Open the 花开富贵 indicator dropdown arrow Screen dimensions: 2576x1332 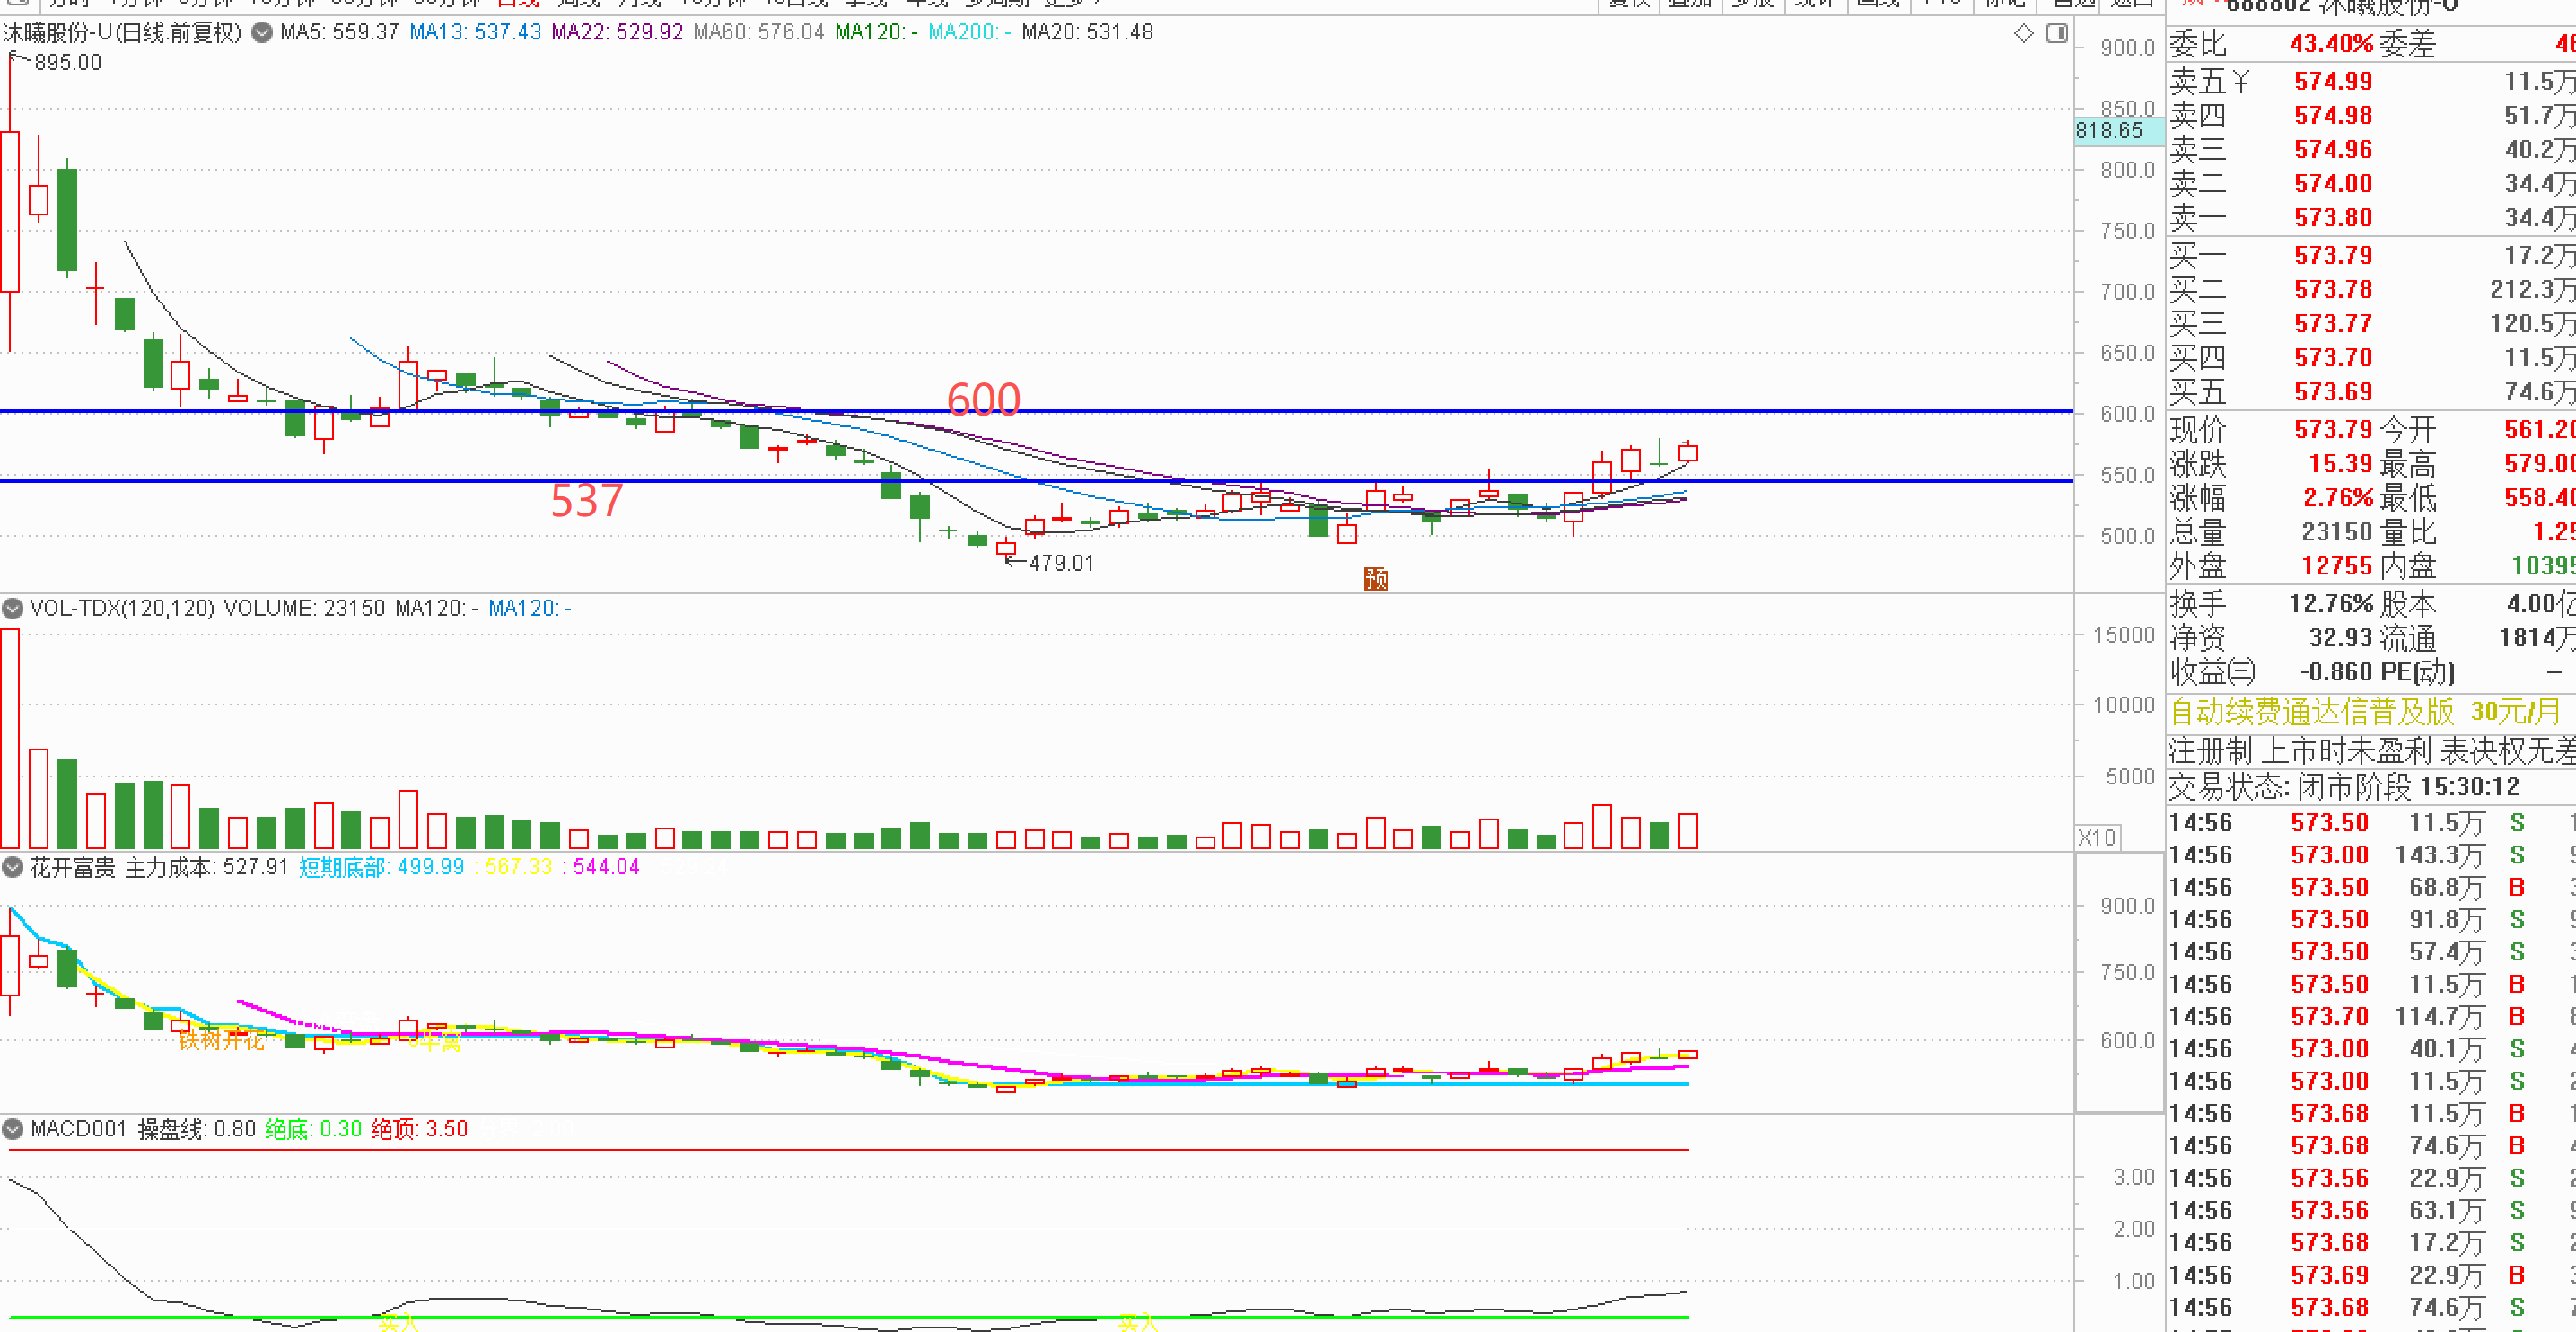tap(13, 867)
